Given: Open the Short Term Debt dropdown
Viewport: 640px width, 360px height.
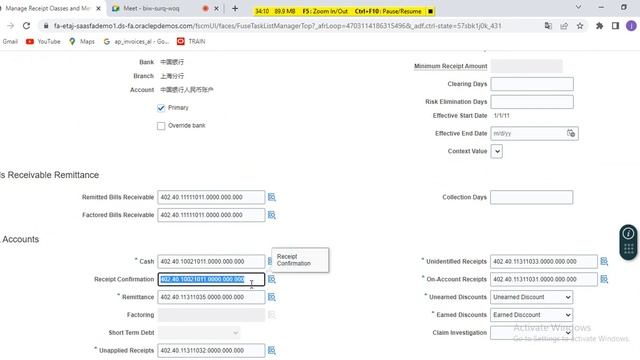Looking at the screenshot, I should 199,333.
